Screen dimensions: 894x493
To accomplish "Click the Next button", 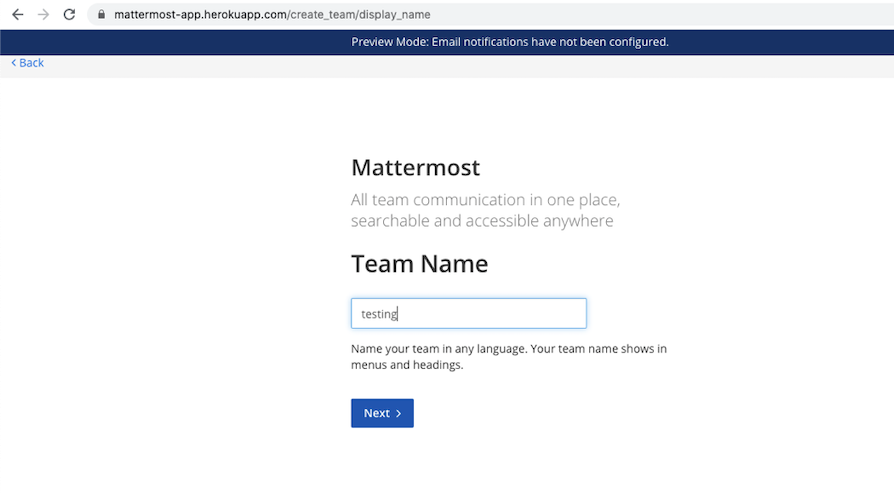I will tap(382, 413).
